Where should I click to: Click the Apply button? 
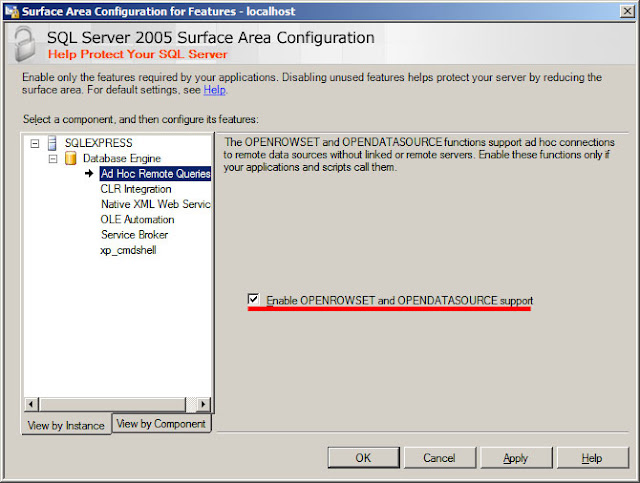pos(516,458)
